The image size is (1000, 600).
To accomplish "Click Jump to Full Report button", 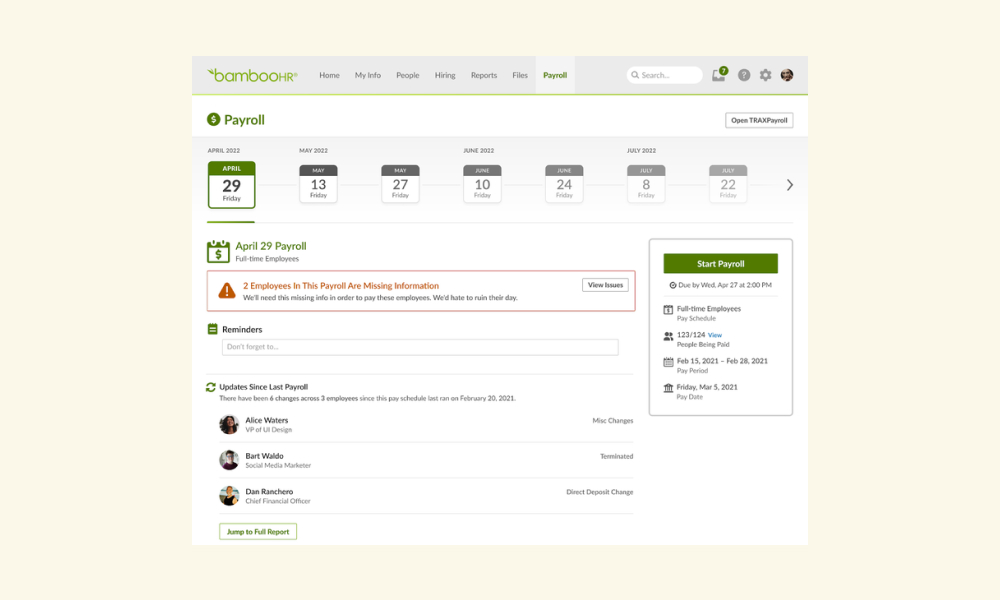I will point(258,532).
